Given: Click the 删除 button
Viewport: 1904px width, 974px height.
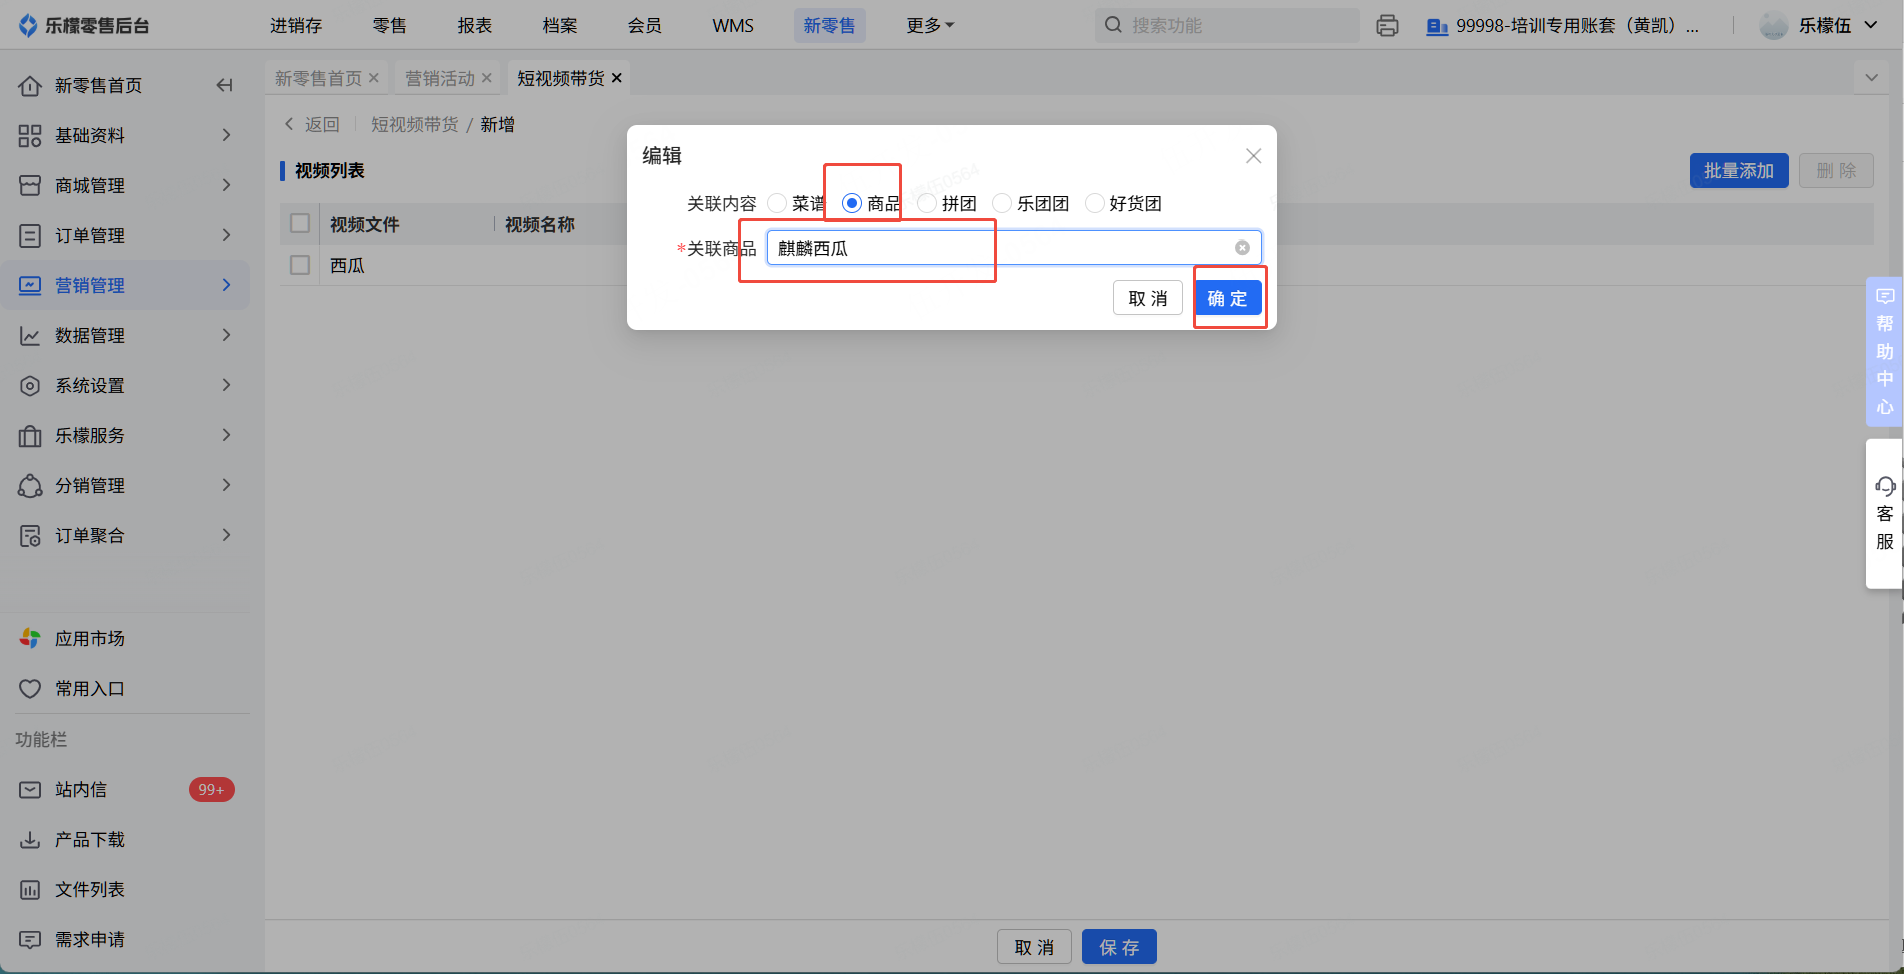Looking at the screenshot, I should tap(1836, 171).
